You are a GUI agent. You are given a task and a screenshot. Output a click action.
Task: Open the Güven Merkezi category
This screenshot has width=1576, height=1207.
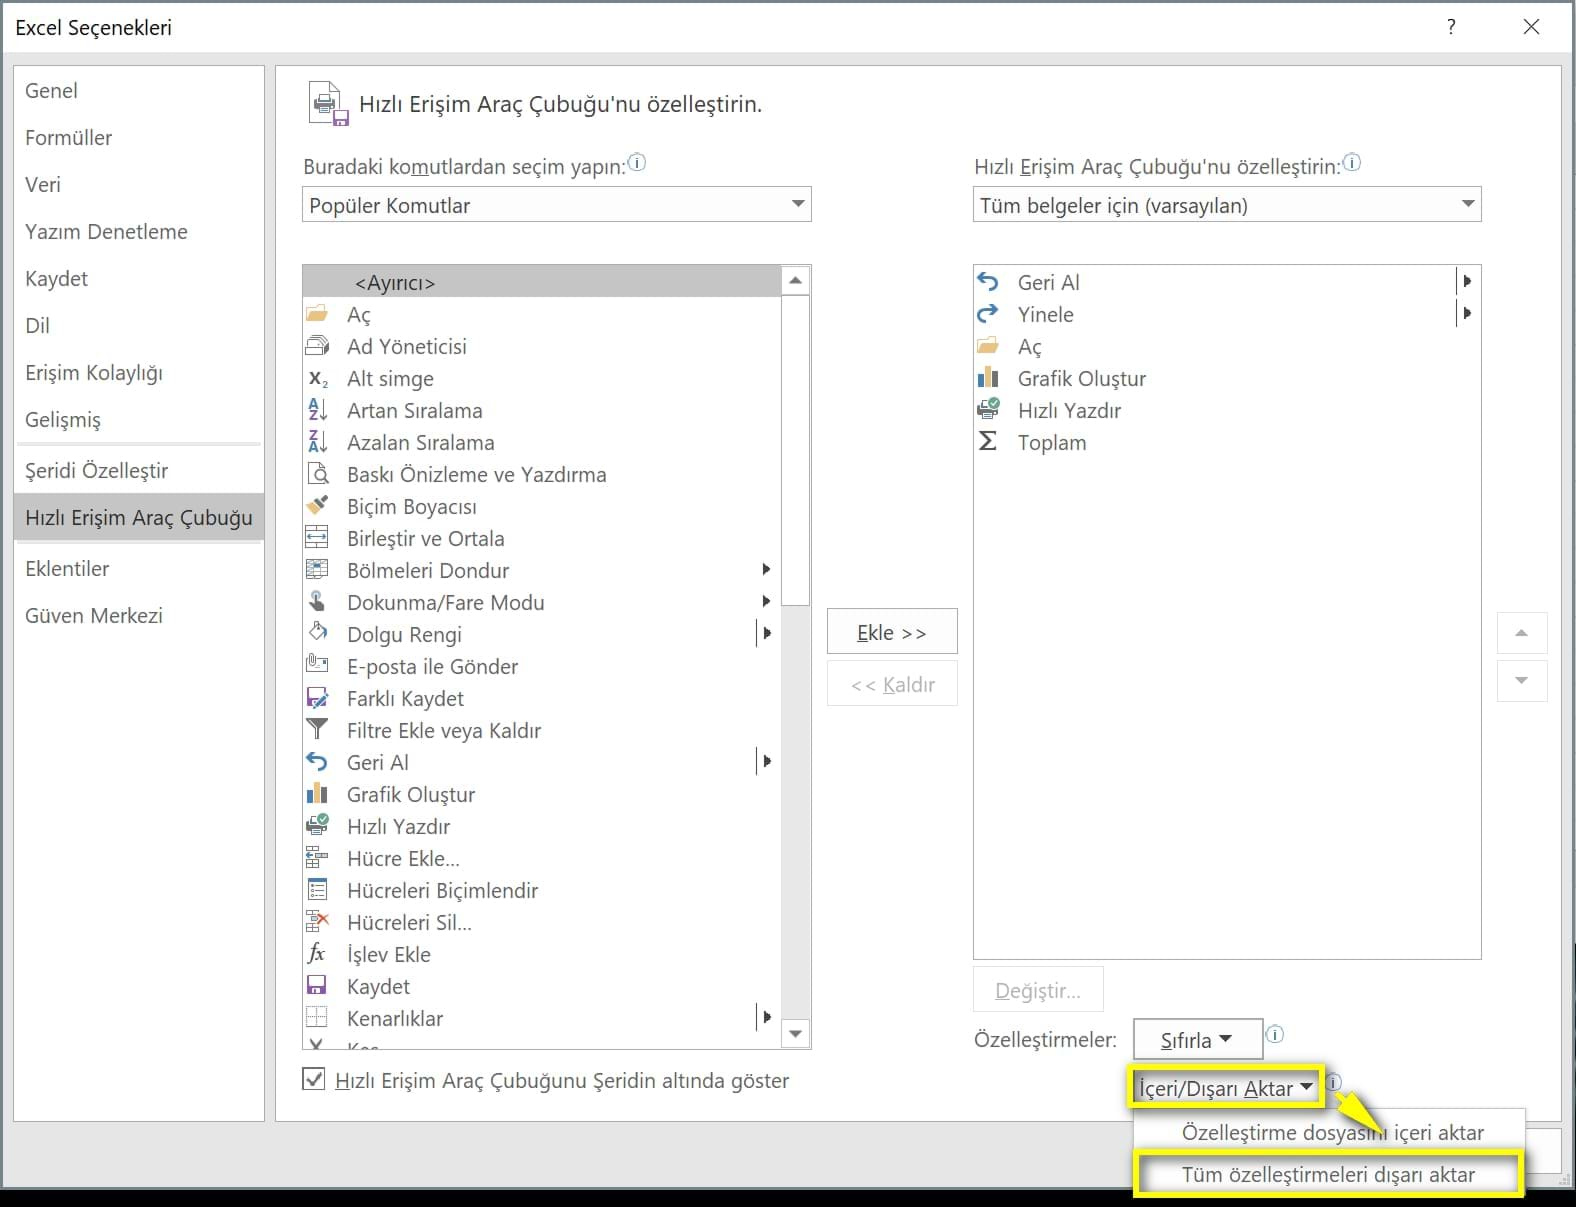pos(139,616)
